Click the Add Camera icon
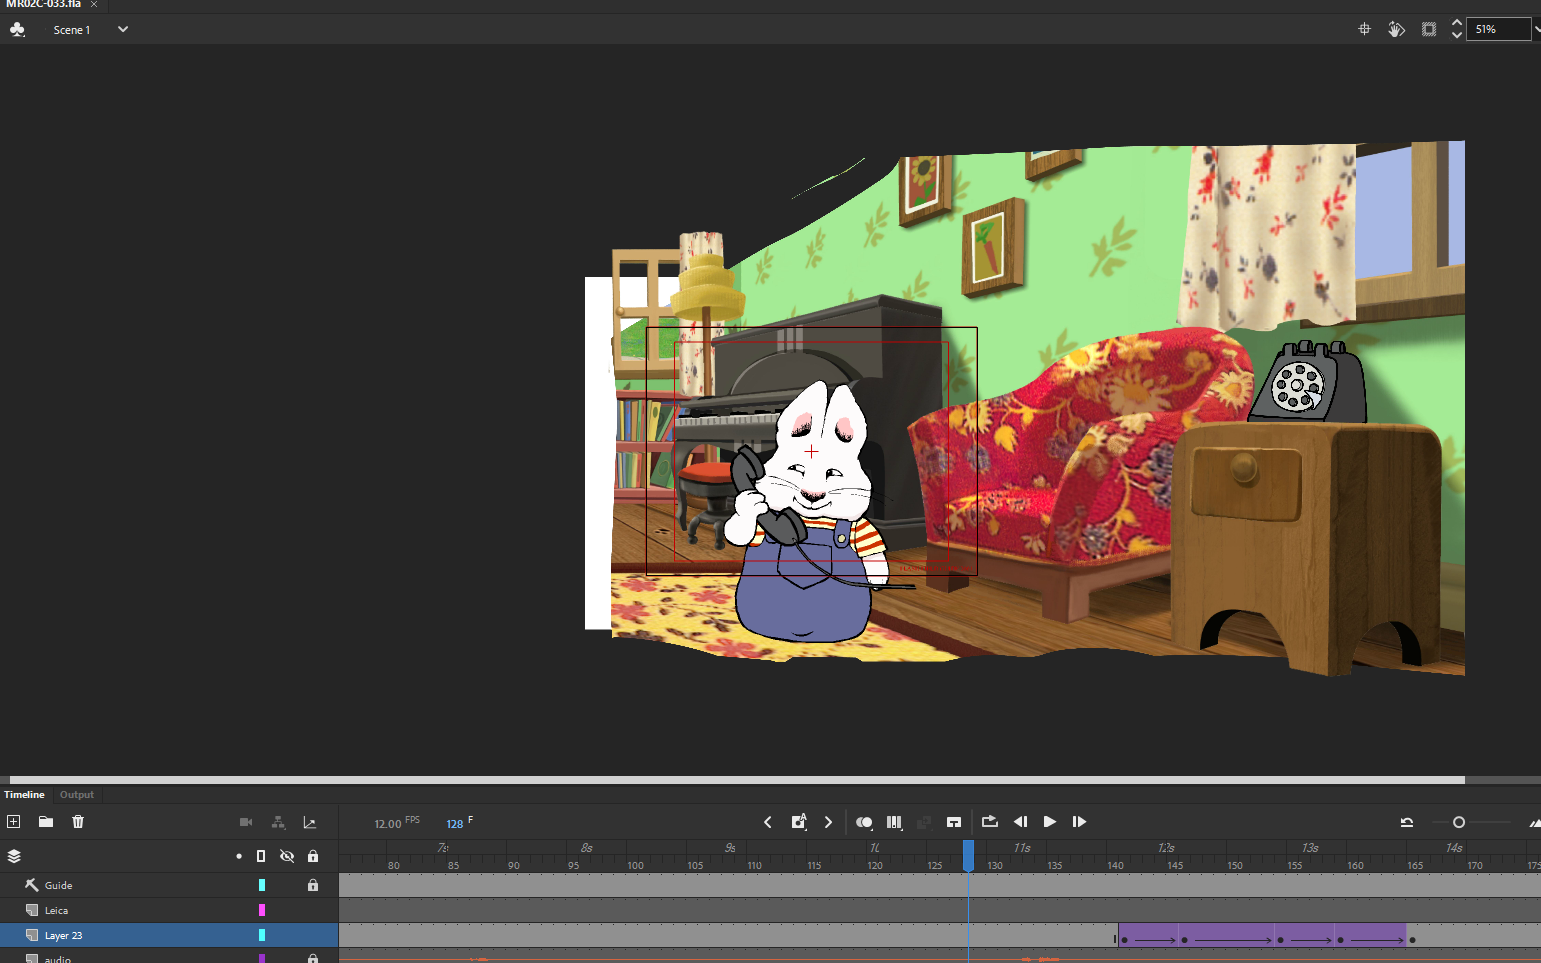Viewport: 1541px width, 963px height. (x=246, y=822)
